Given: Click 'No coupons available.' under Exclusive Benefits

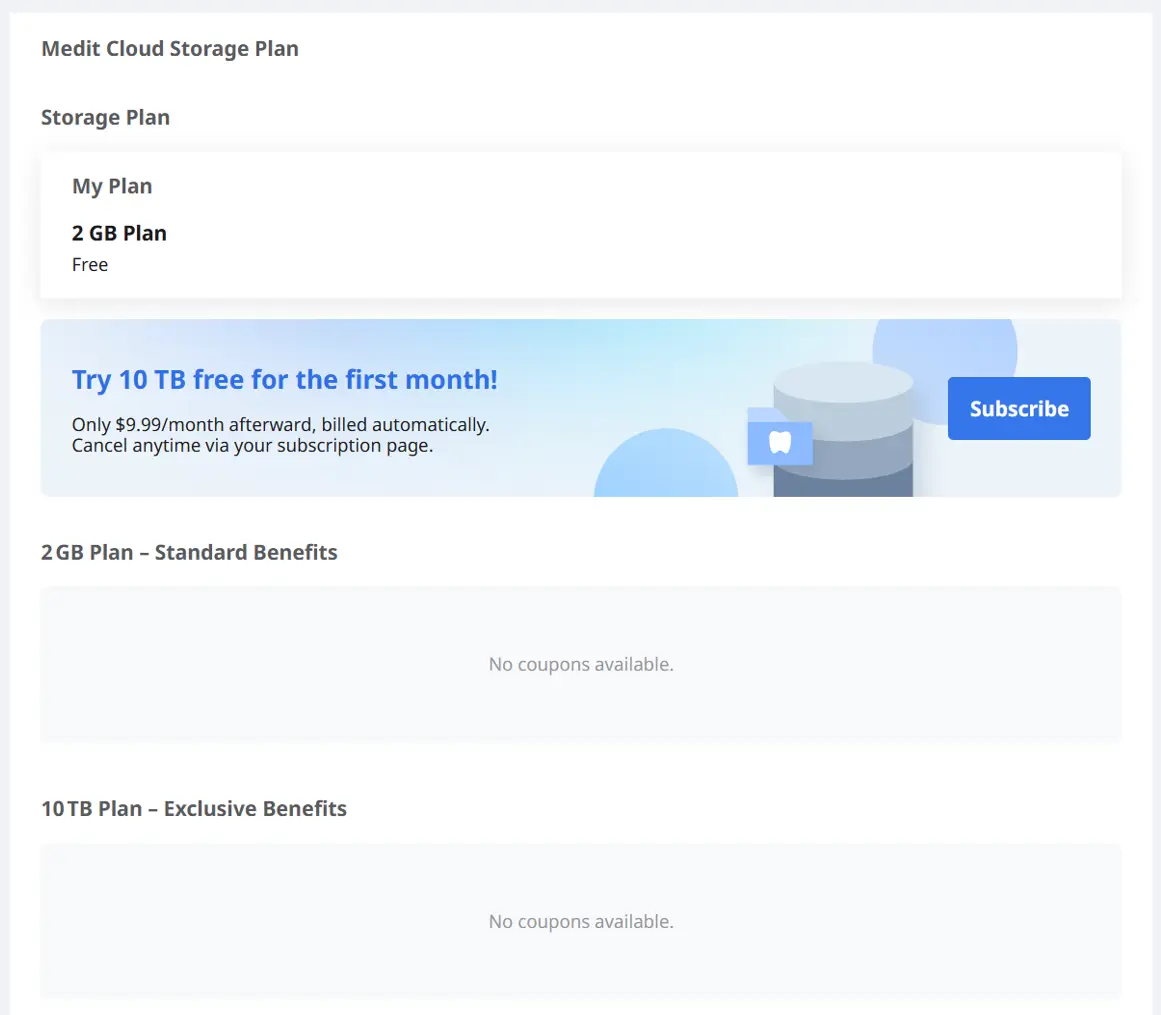Looking at the screenshot, I should pyautogui.click(x=581, y=921).
